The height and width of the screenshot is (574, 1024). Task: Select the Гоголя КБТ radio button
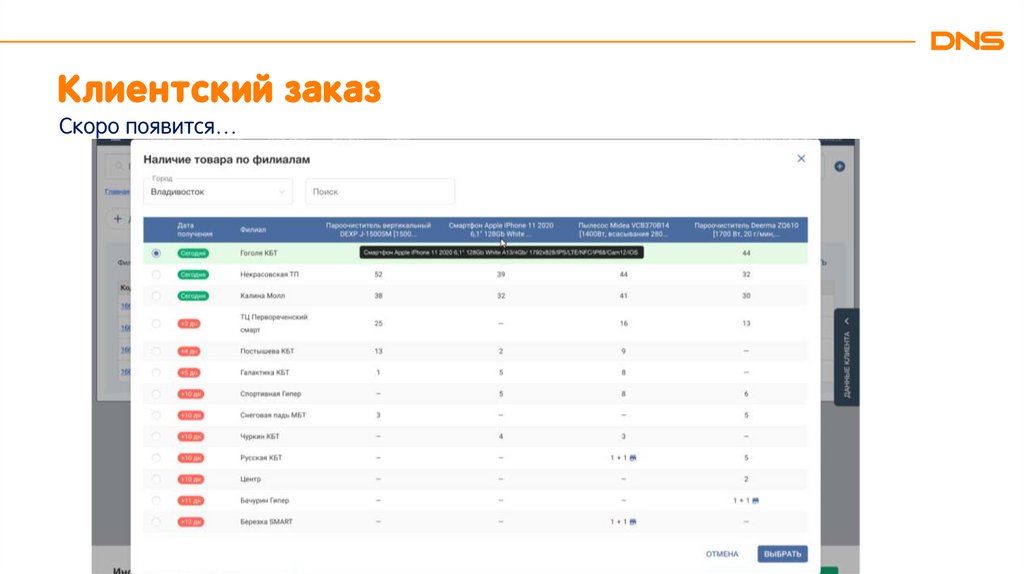click(x=156, y=253)
